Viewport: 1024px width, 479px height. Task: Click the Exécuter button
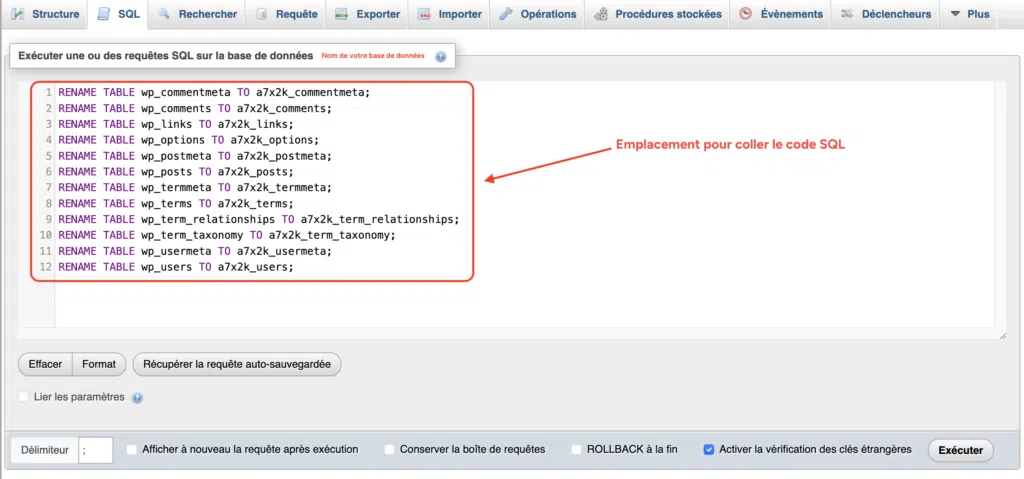click(x=960, y=450)
